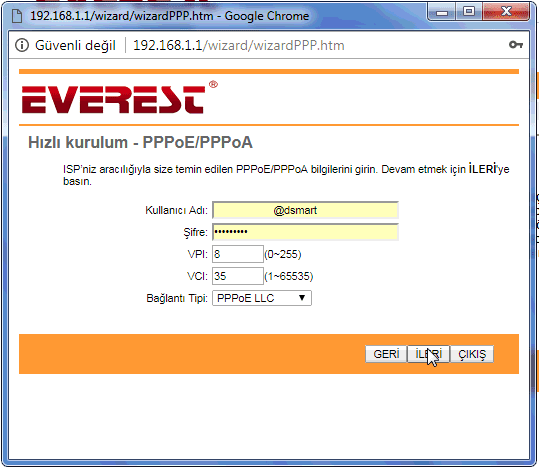Click the Bağlantı Tipi label
The image size is (539, 467).
point(177,298)
